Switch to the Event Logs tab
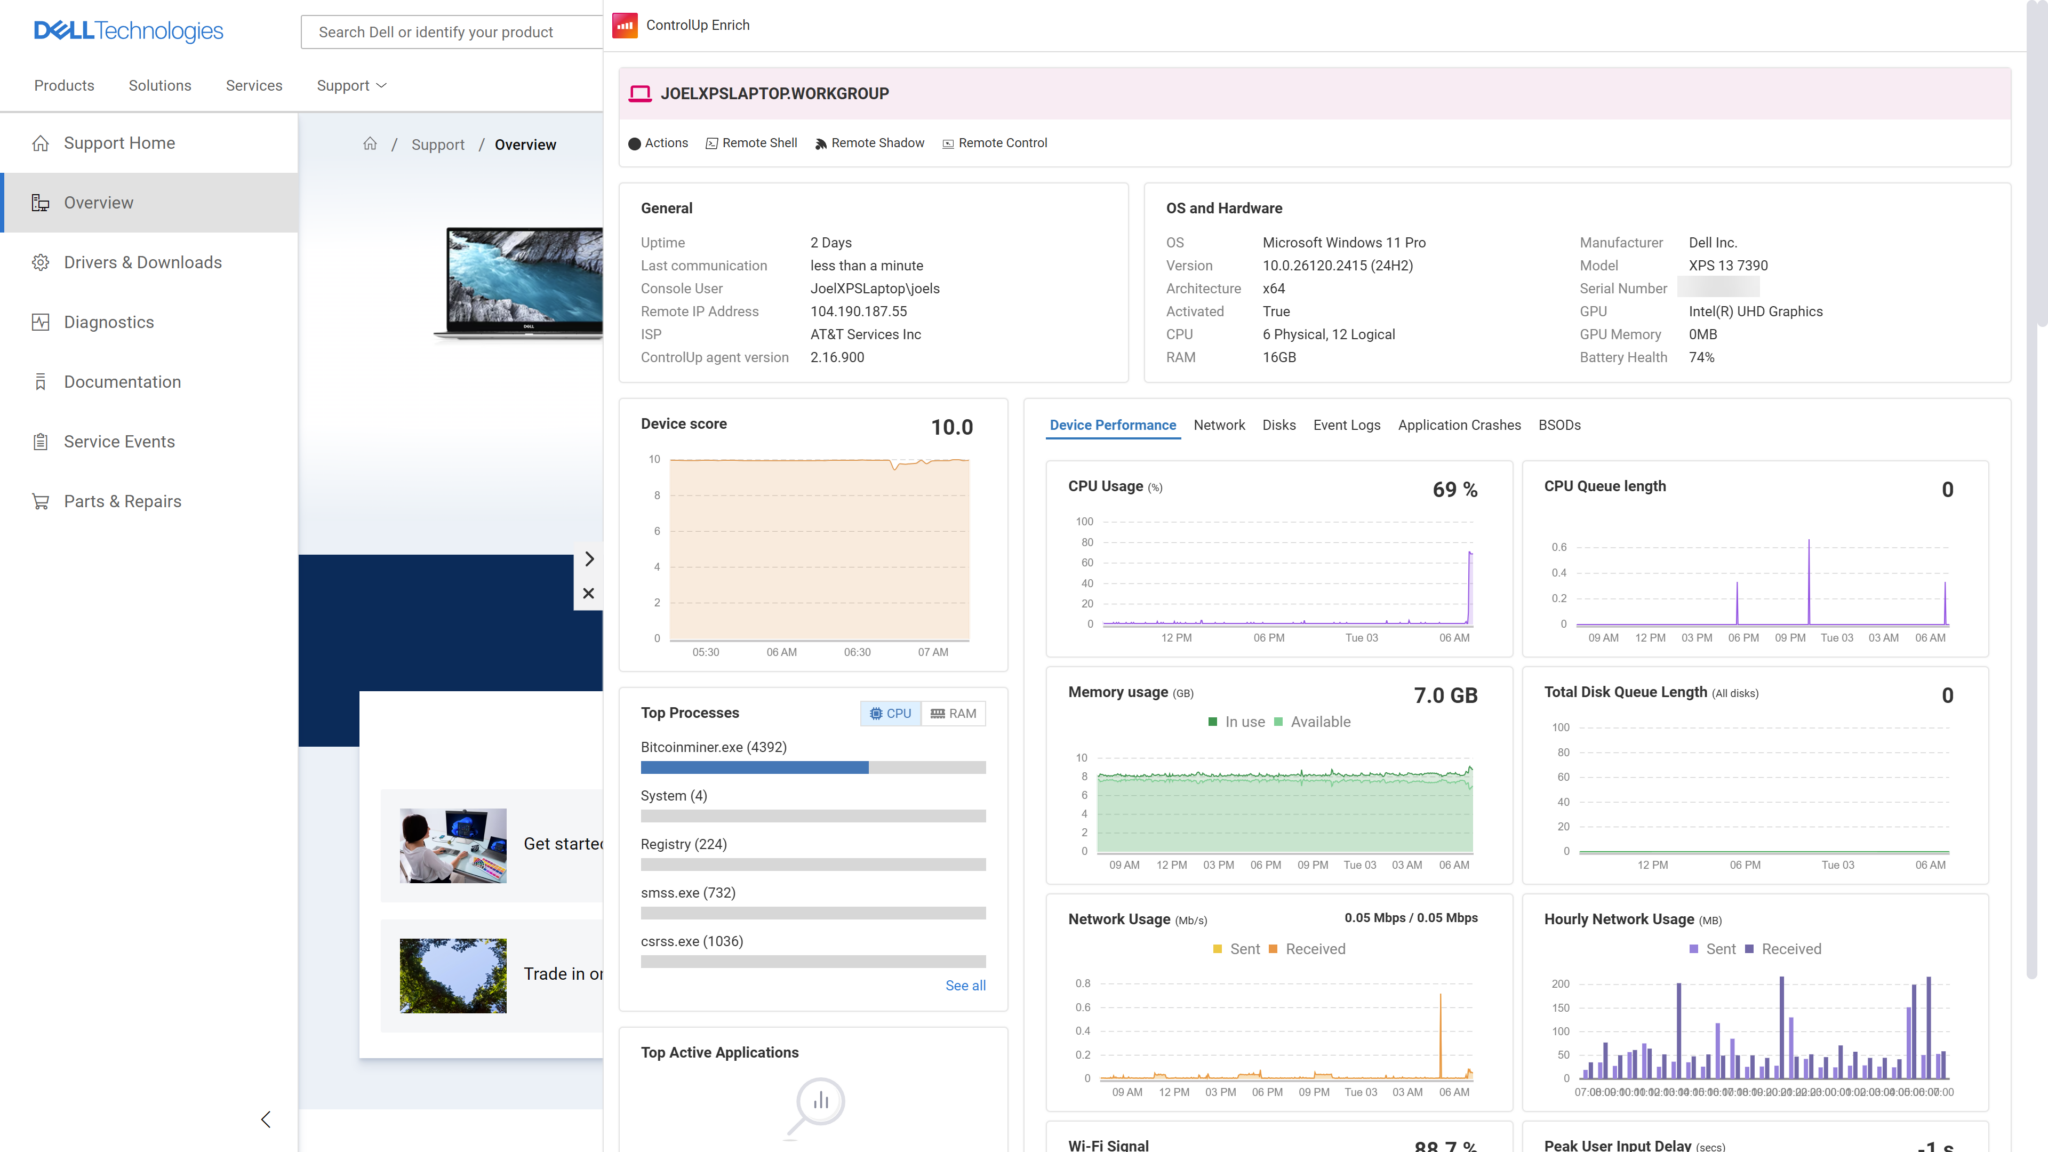The image size is (2048, 1152). (1346, 425)
